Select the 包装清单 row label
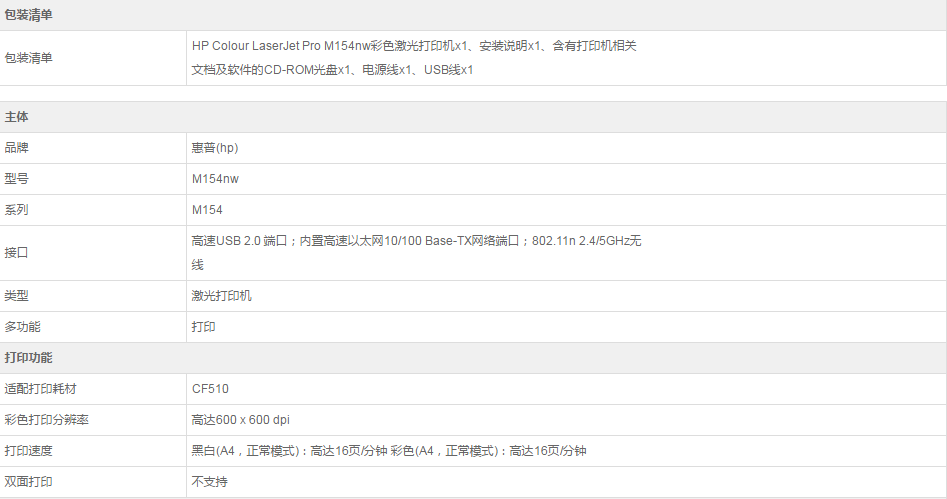This screenshot has height=499, width=947. coord(28,58)
